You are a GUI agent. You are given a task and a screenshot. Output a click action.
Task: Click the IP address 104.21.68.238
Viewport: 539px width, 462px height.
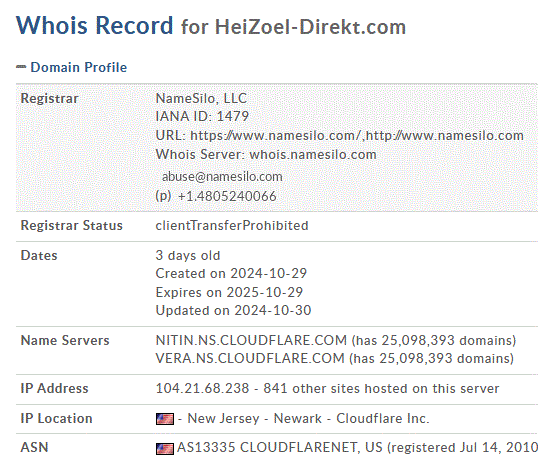202,388
